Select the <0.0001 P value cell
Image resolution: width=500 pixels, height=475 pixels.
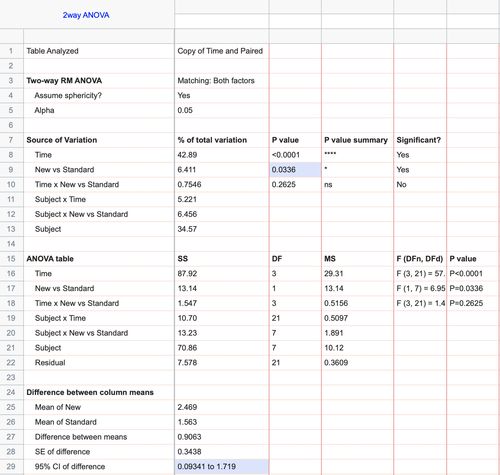point(295,155)
